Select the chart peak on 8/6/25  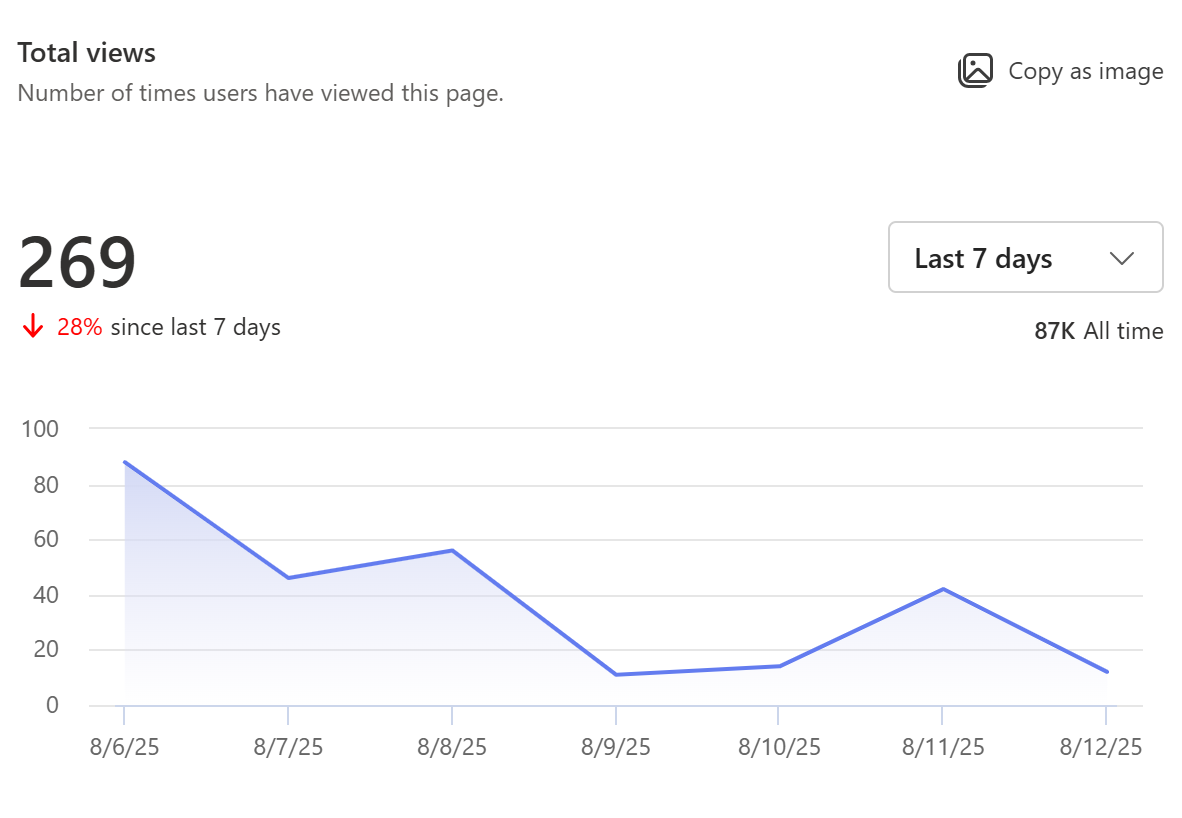[x=126, y=462]
